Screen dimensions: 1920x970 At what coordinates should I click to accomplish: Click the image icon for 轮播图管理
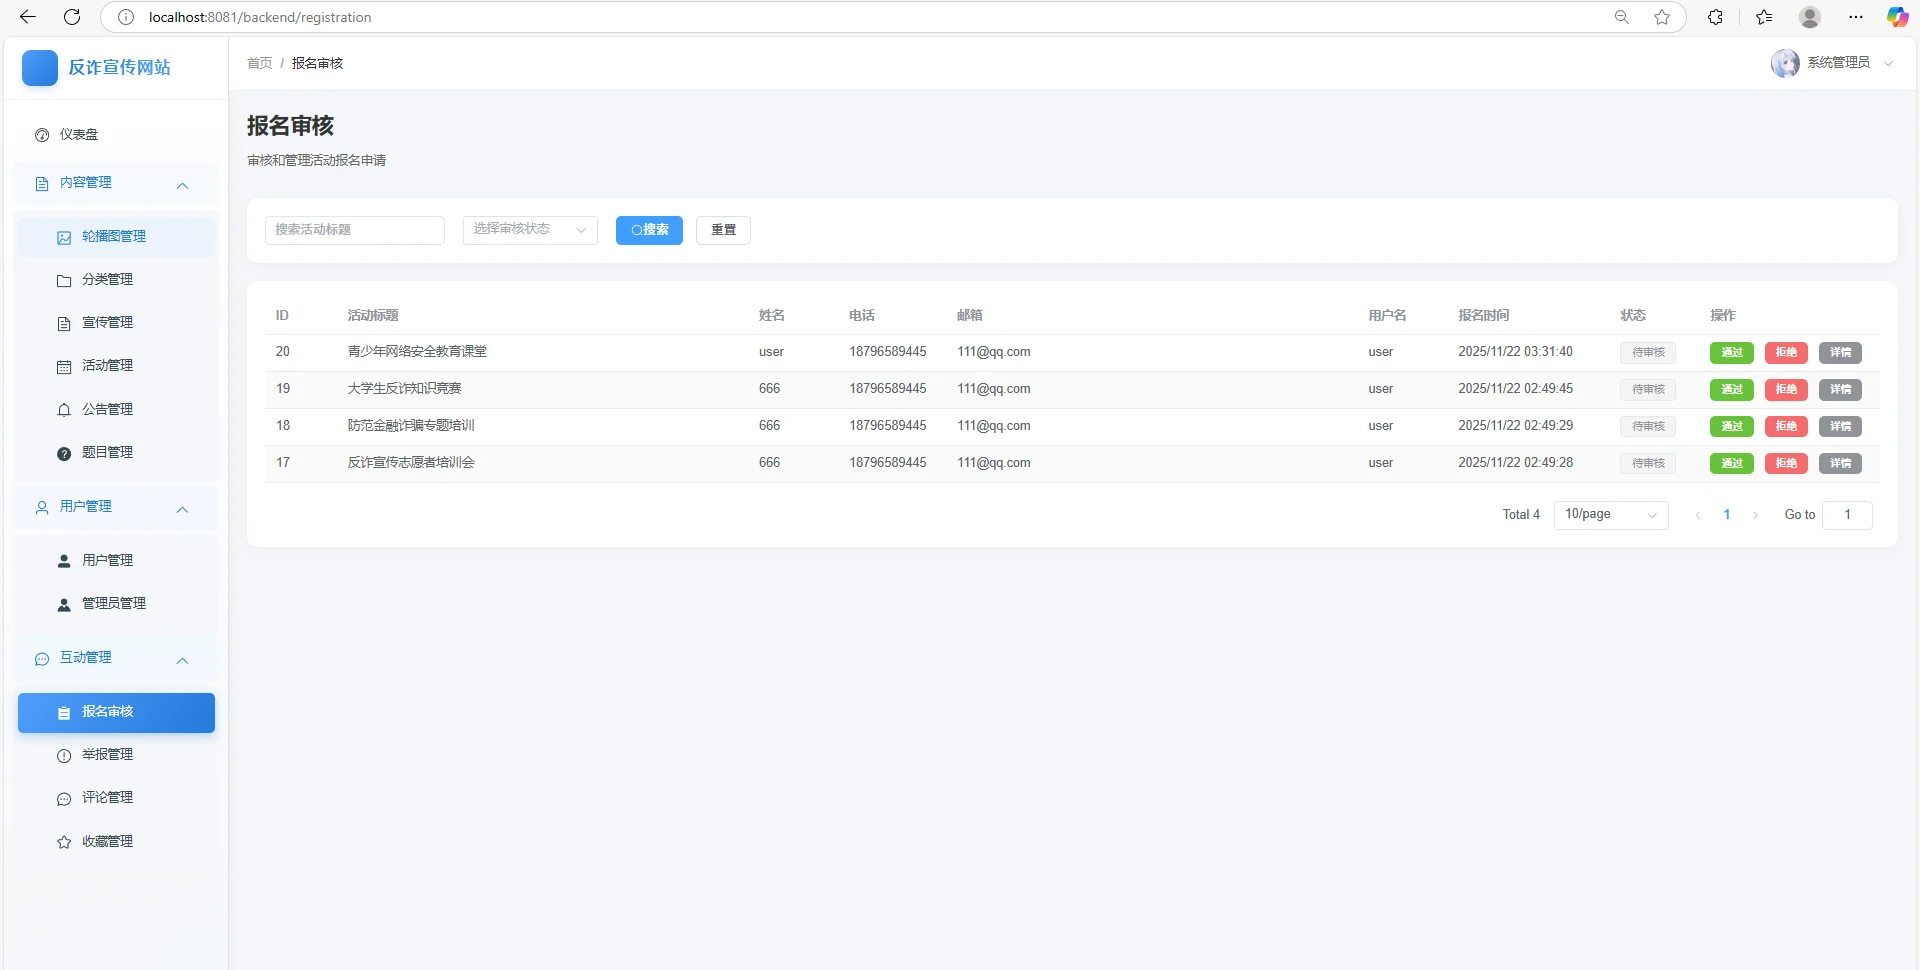point(64,237)
